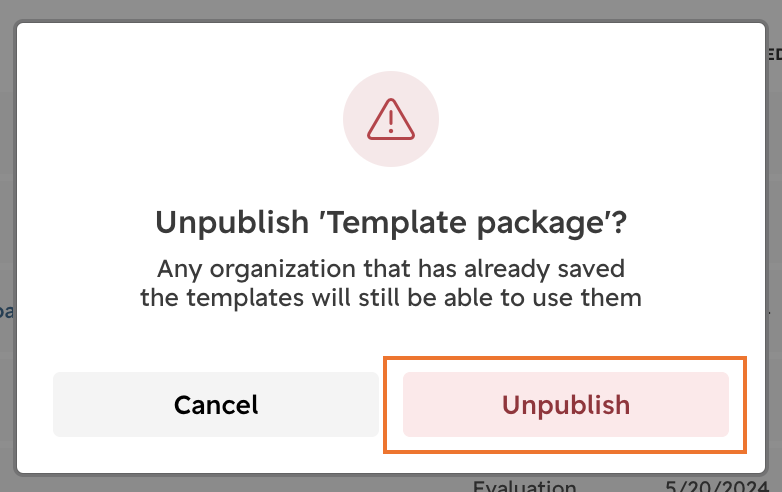This screenshot has height=492, width=782.
Task: Click the cut-off column header at the top right
Action: [774, 54]
